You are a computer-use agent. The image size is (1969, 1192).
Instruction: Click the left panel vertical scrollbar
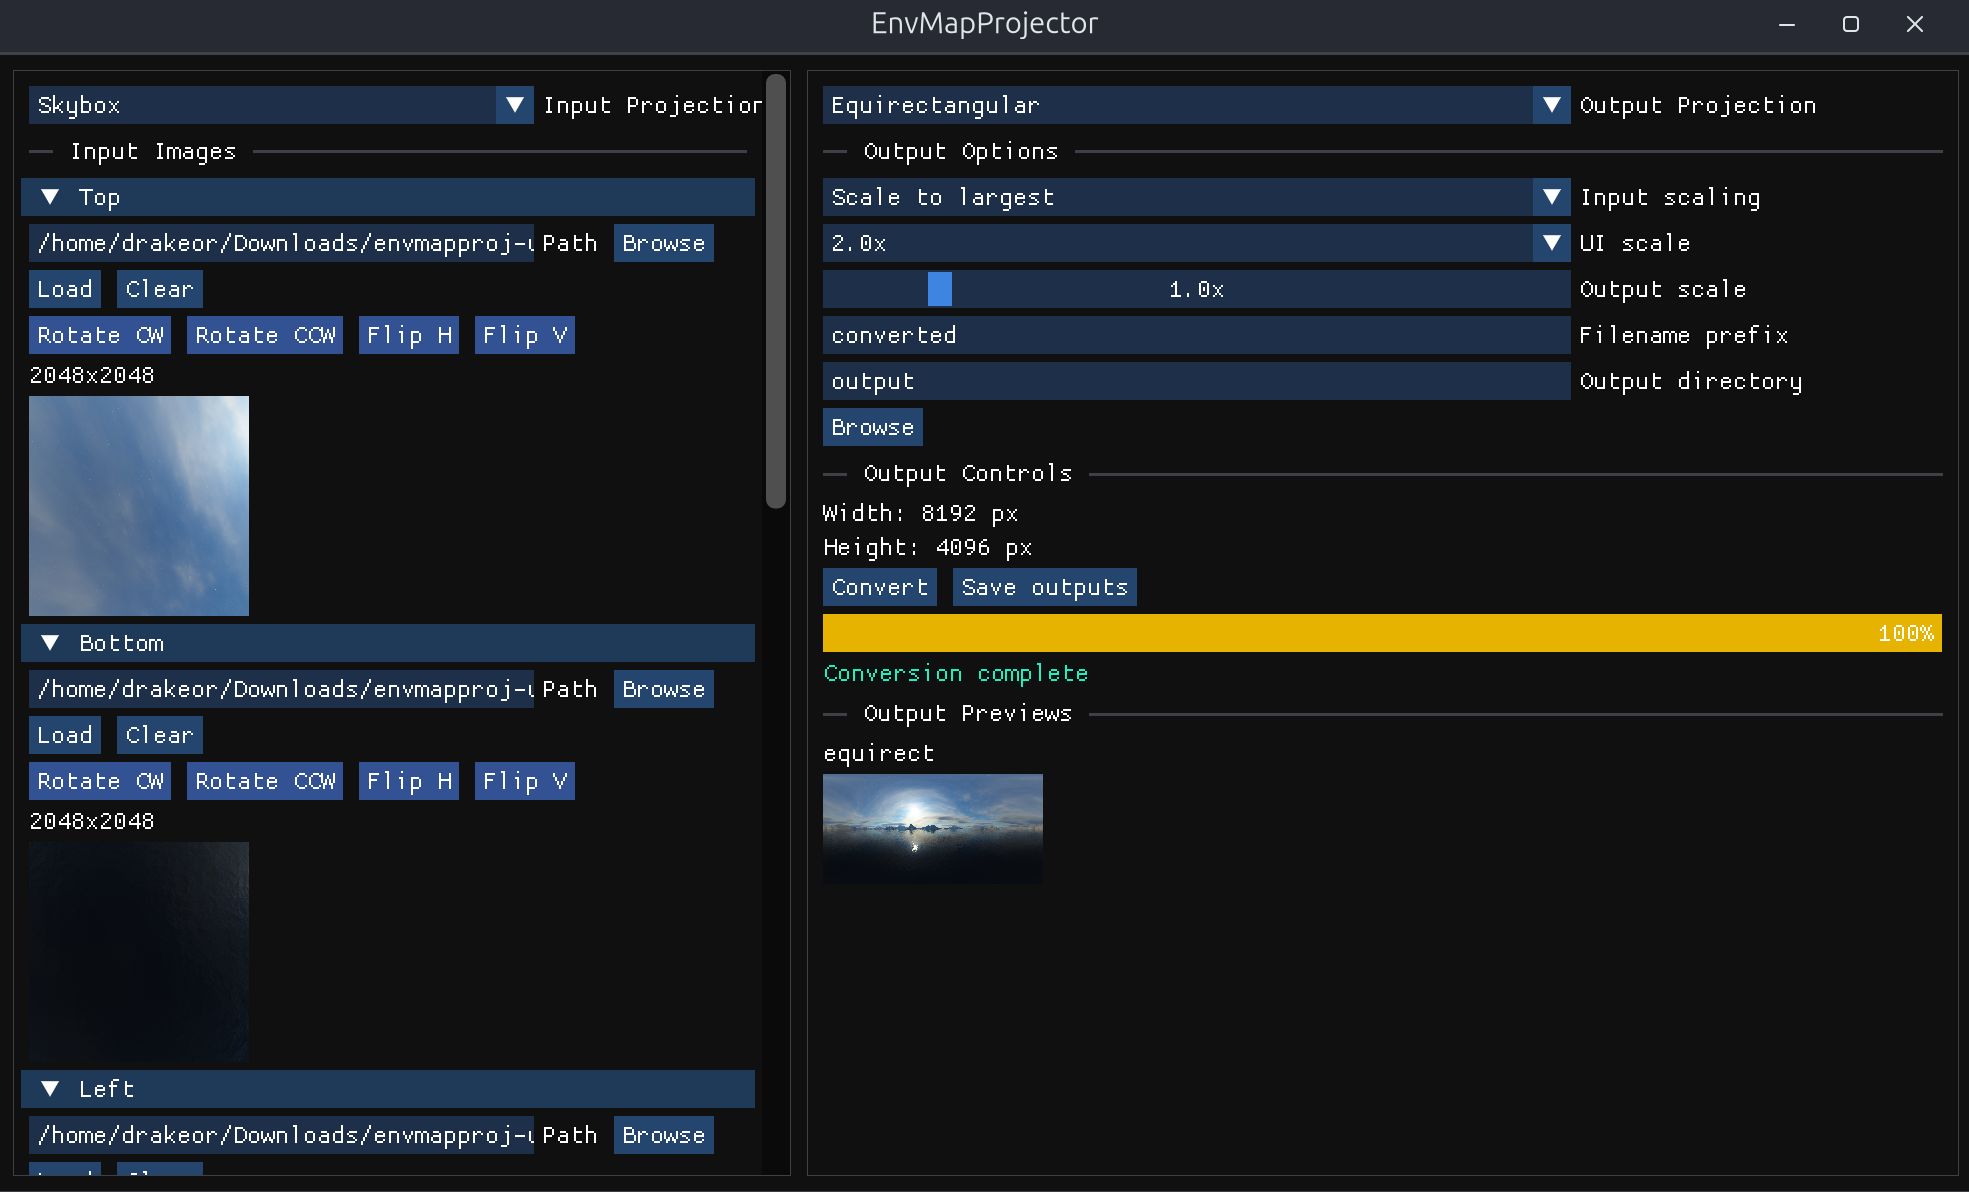[x=775, y=290]
